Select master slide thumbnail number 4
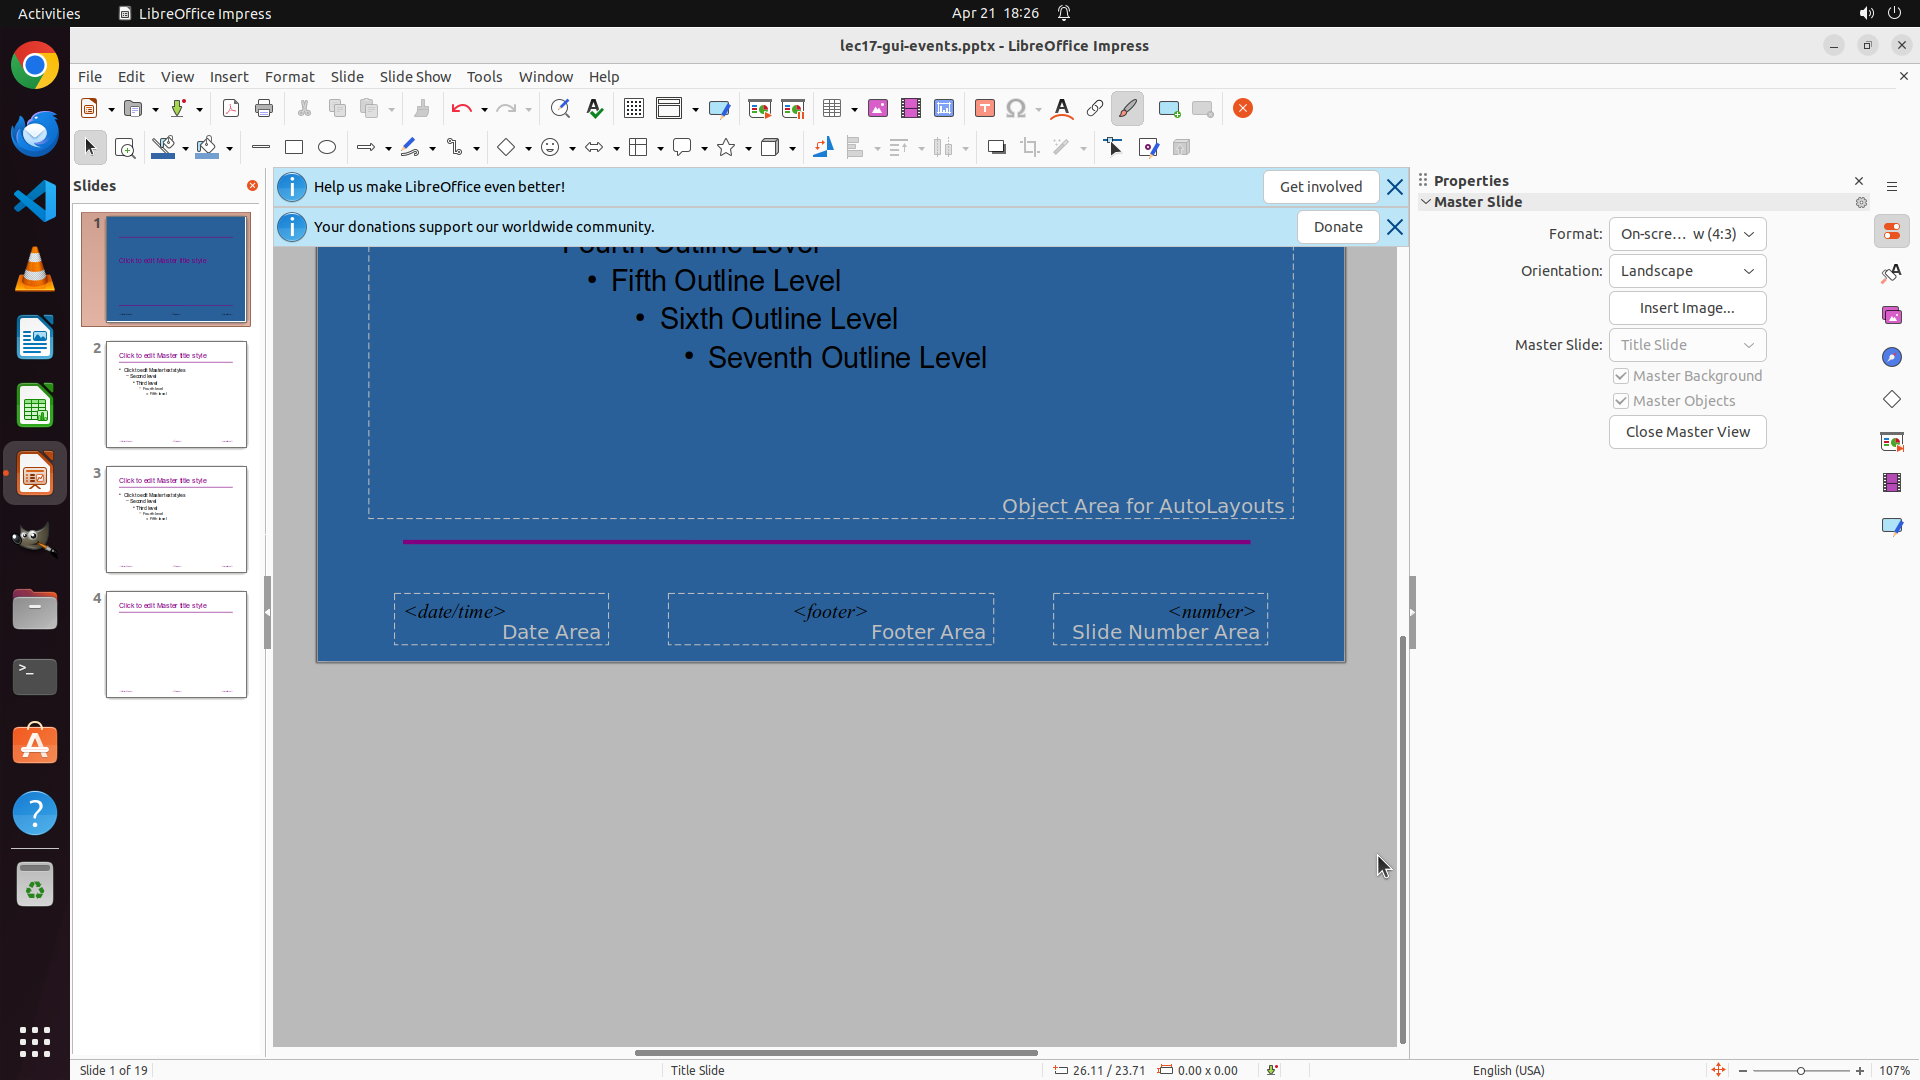This screenshot has height=1080, width=1920. click(x=176, y=644)
